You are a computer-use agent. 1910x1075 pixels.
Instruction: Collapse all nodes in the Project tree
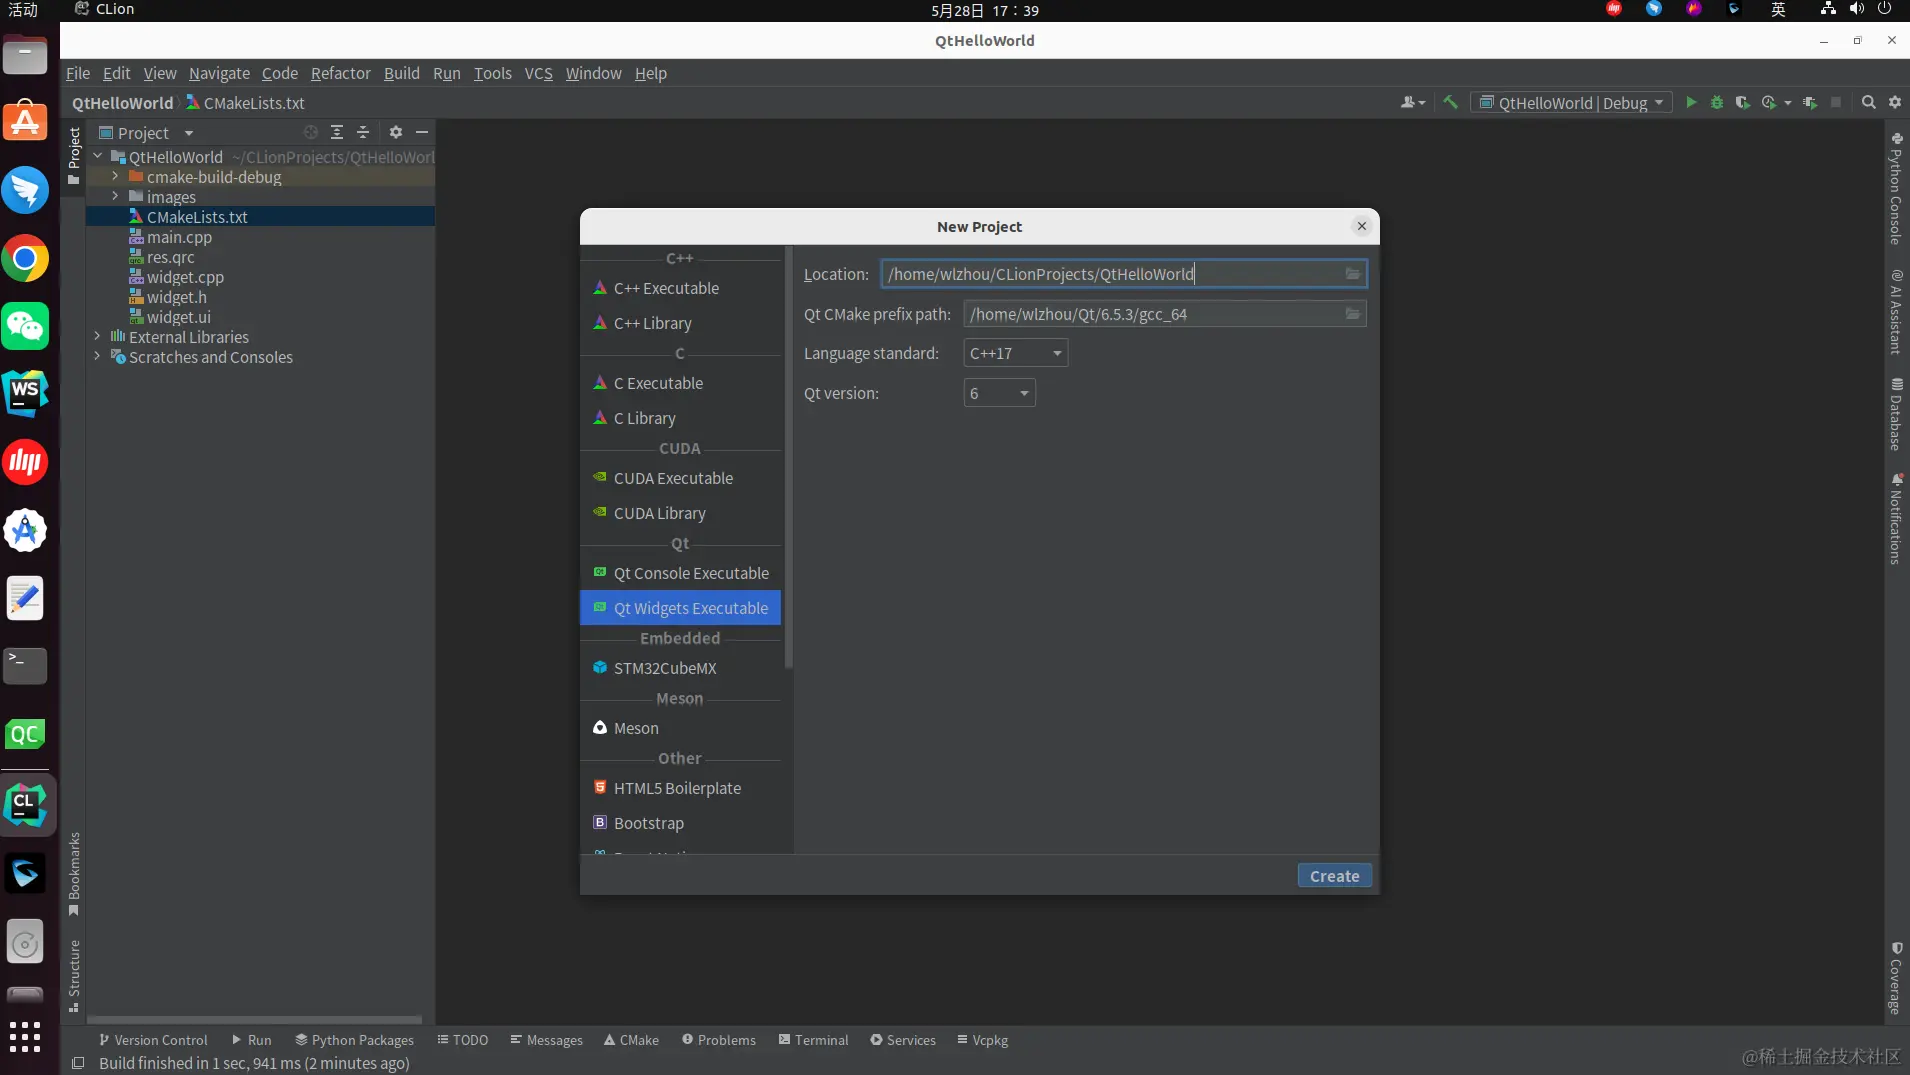362,132
